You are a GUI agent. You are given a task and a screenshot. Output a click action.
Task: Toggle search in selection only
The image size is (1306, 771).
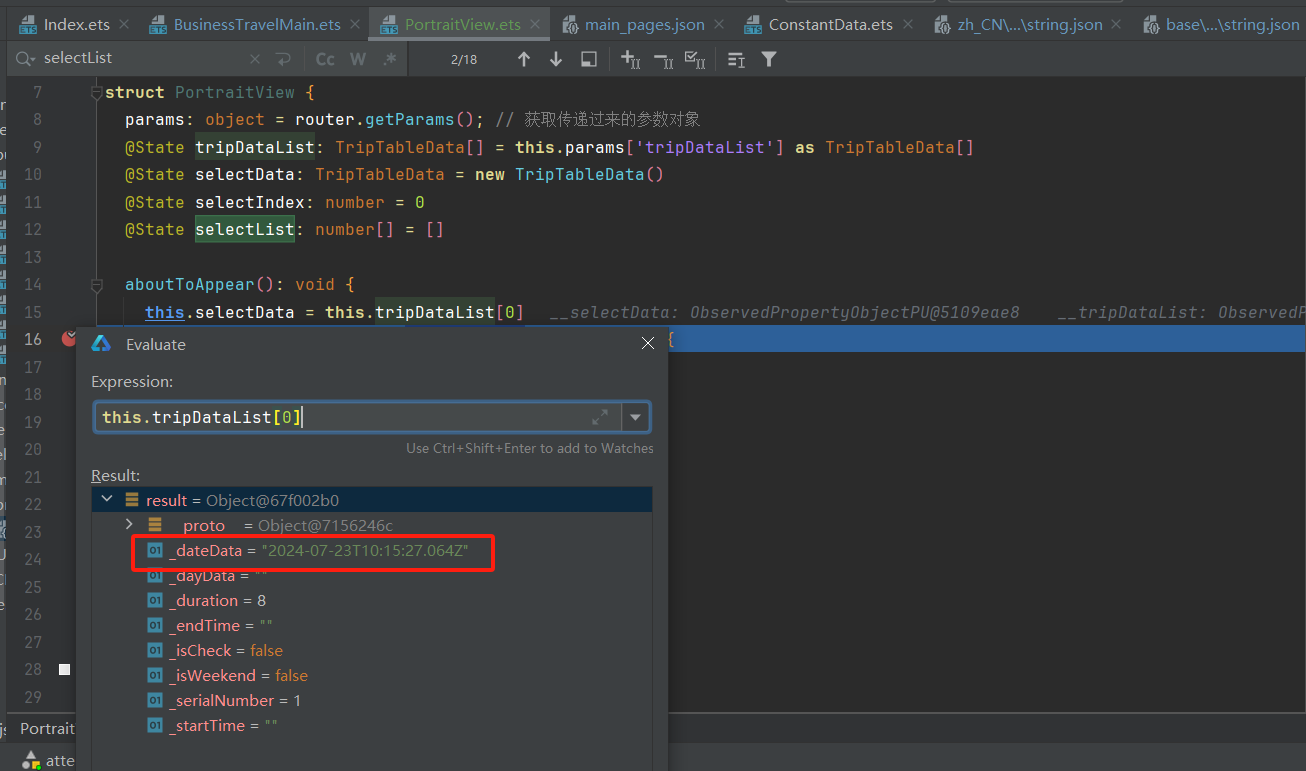[x=589, y=60]
